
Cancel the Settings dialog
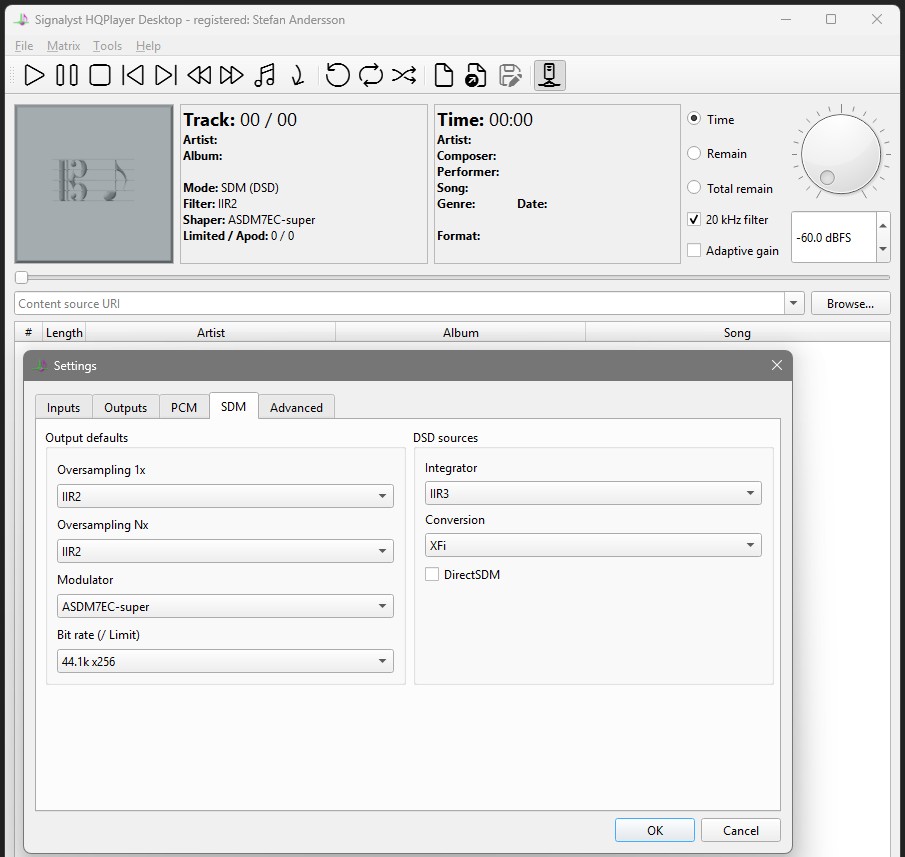click(741, 830)
